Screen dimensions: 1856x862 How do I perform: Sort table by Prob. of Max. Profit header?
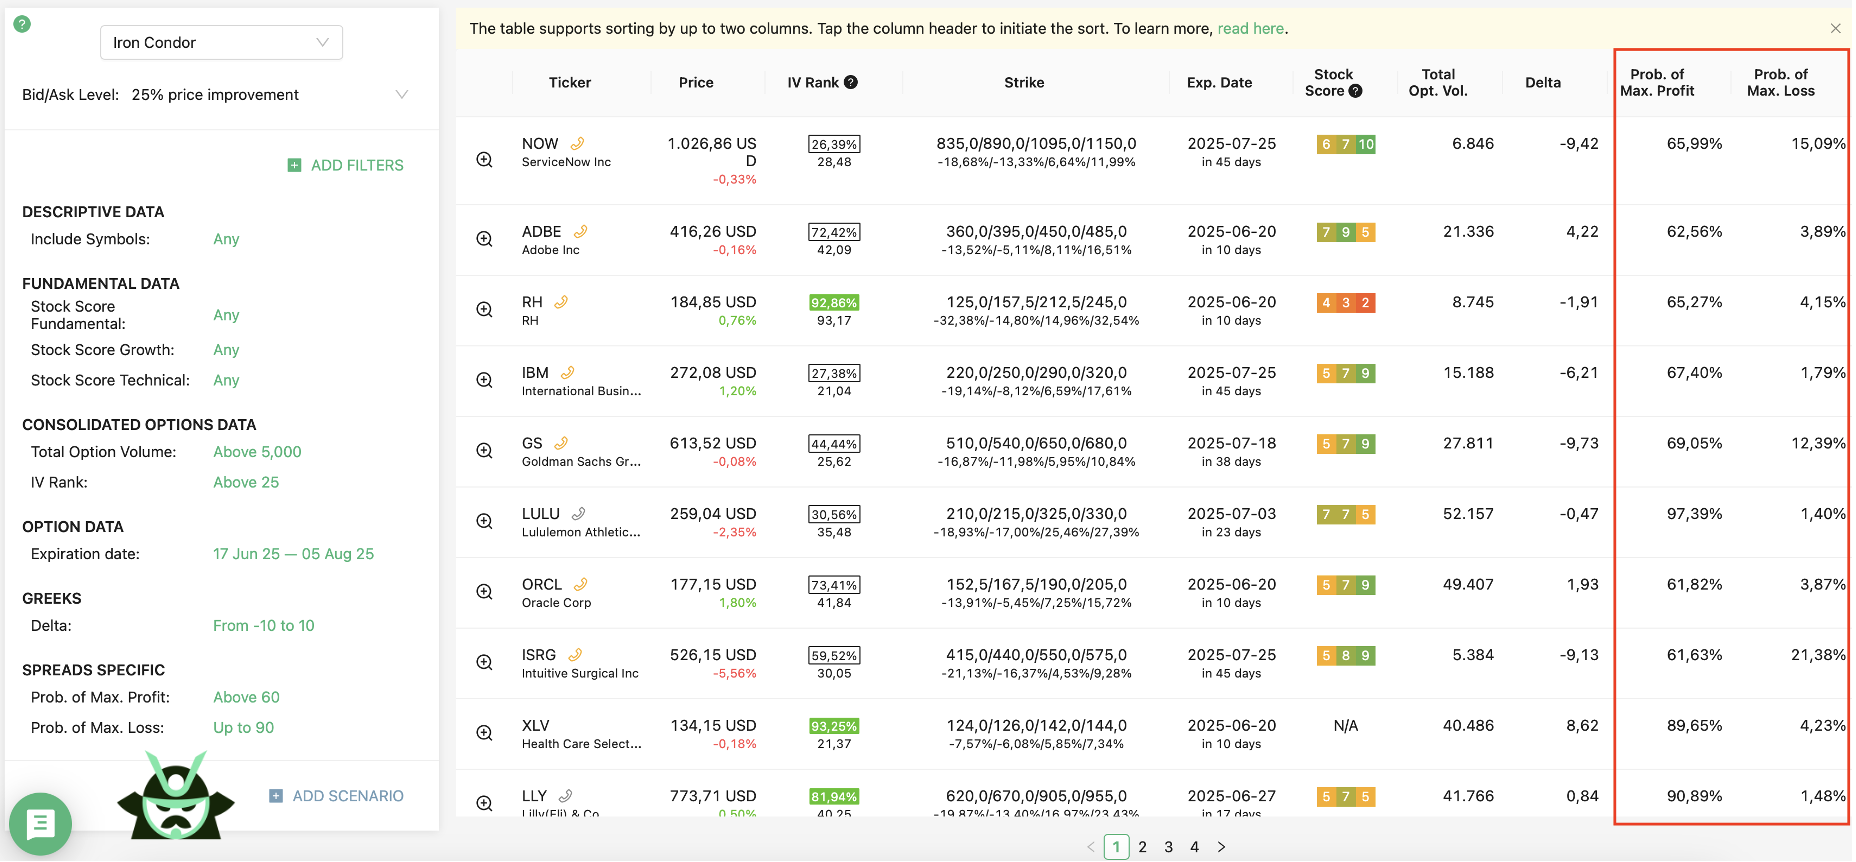1657,82
